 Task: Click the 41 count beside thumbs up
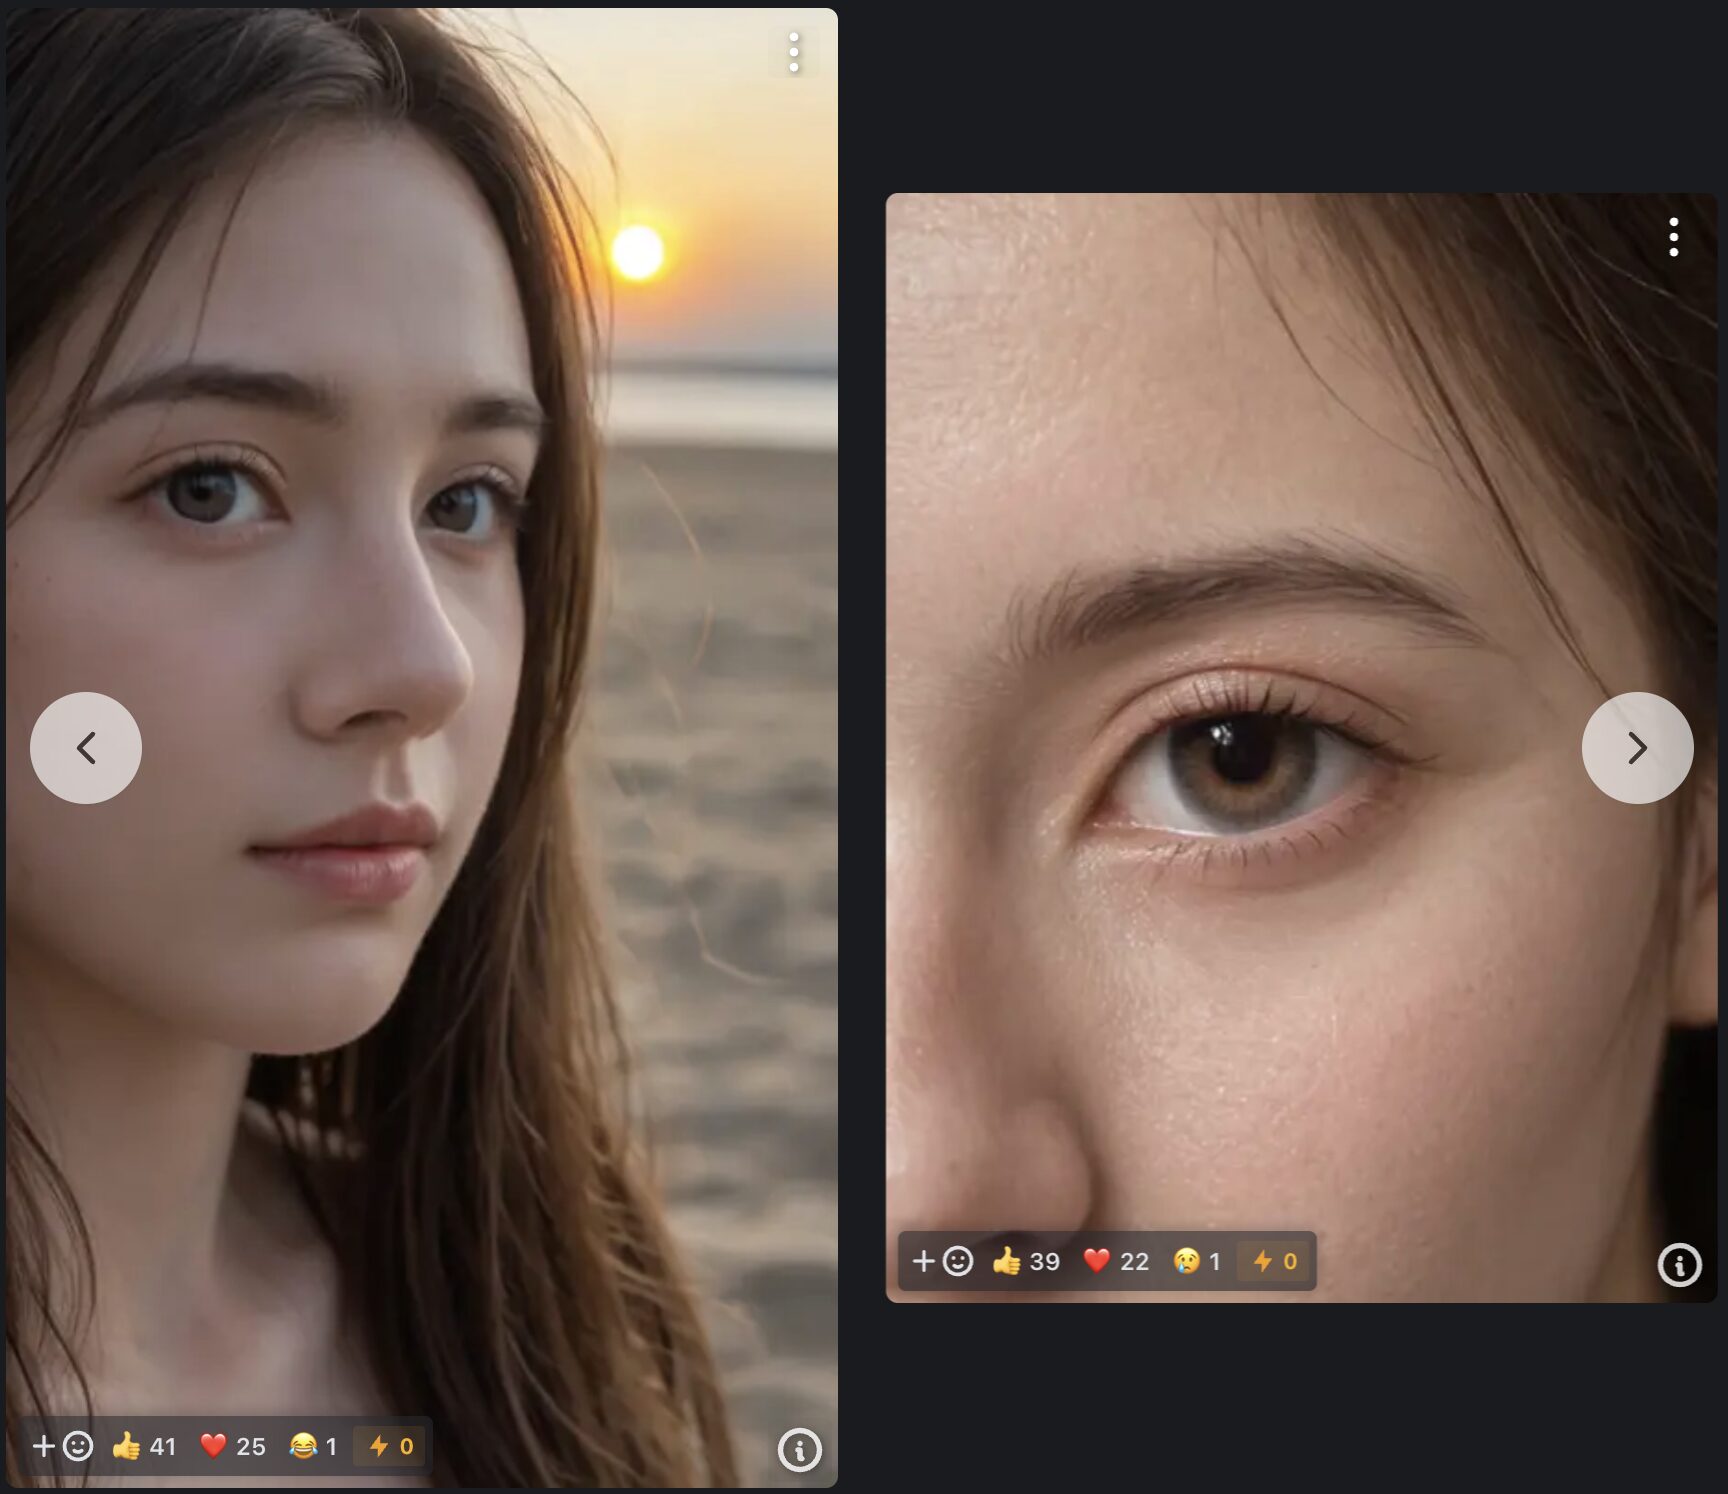(x=163, y=1447)
